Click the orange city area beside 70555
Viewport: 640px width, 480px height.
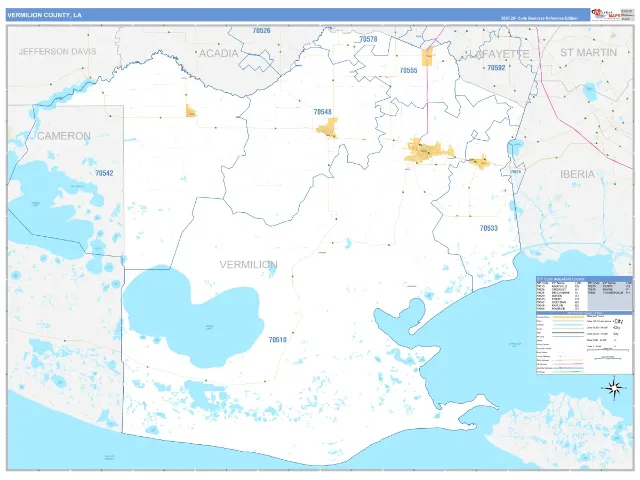pyautogui.click(x=428, y=56)
